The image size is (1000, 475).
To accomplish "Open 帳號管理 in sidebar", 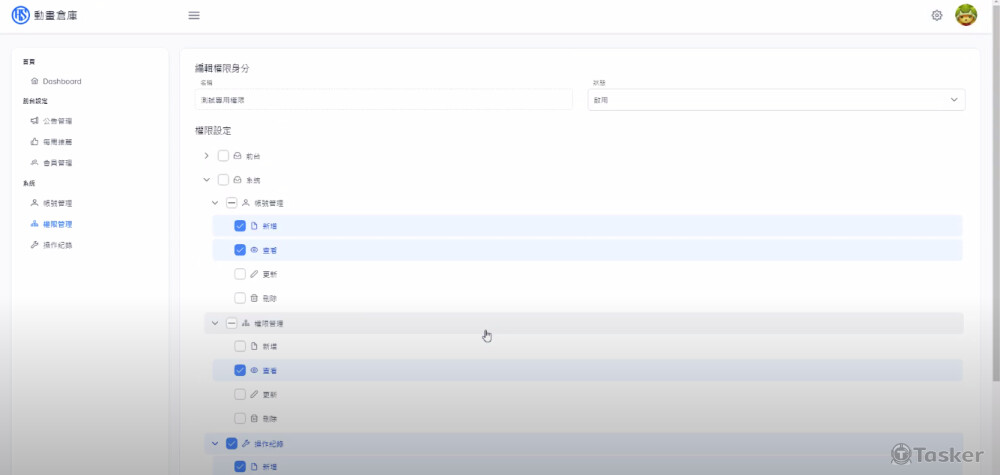I will [x=57, y=203].
